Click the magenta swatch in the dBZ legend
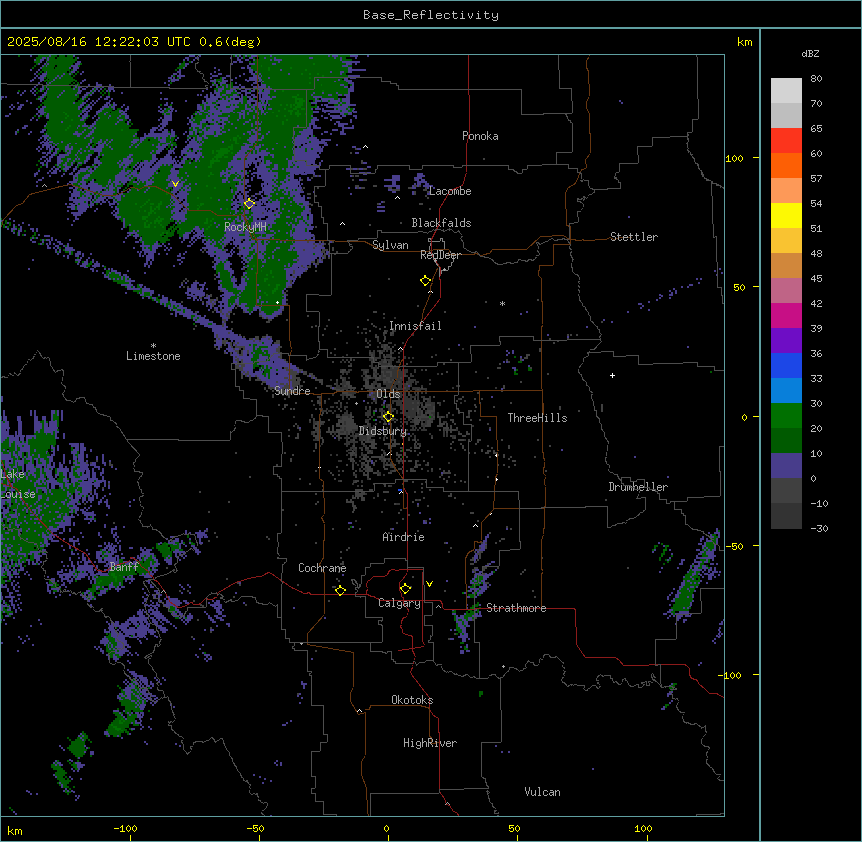862x842 pixels. [786, 315]
